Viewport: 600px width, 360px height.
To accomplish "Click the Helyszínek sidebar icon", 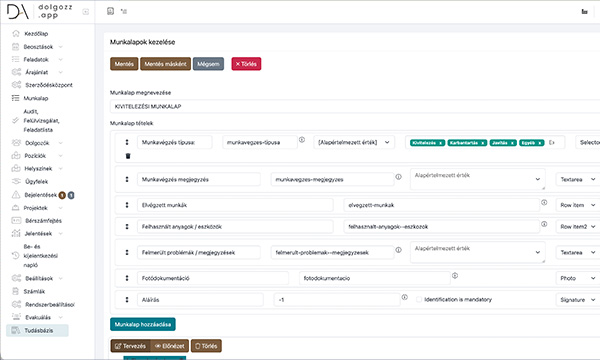I will coord(16,168).
